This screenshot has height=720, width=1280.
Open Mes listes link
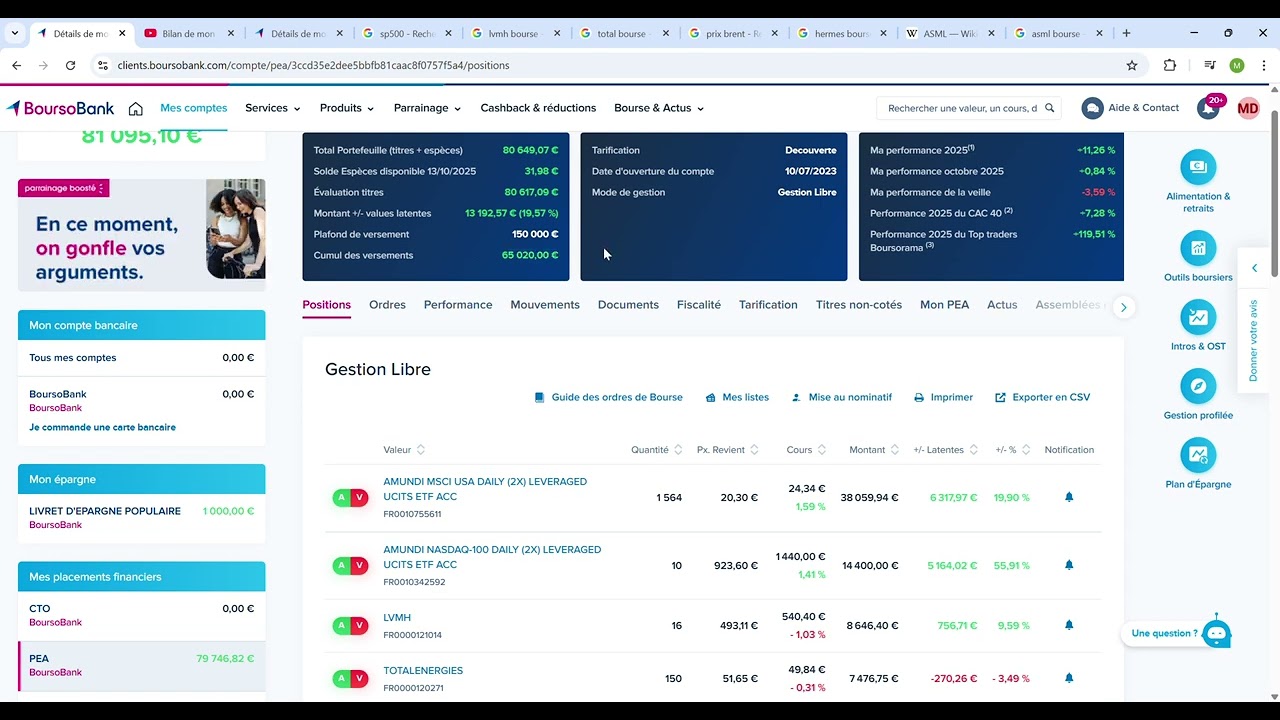(x=737, y=397)
